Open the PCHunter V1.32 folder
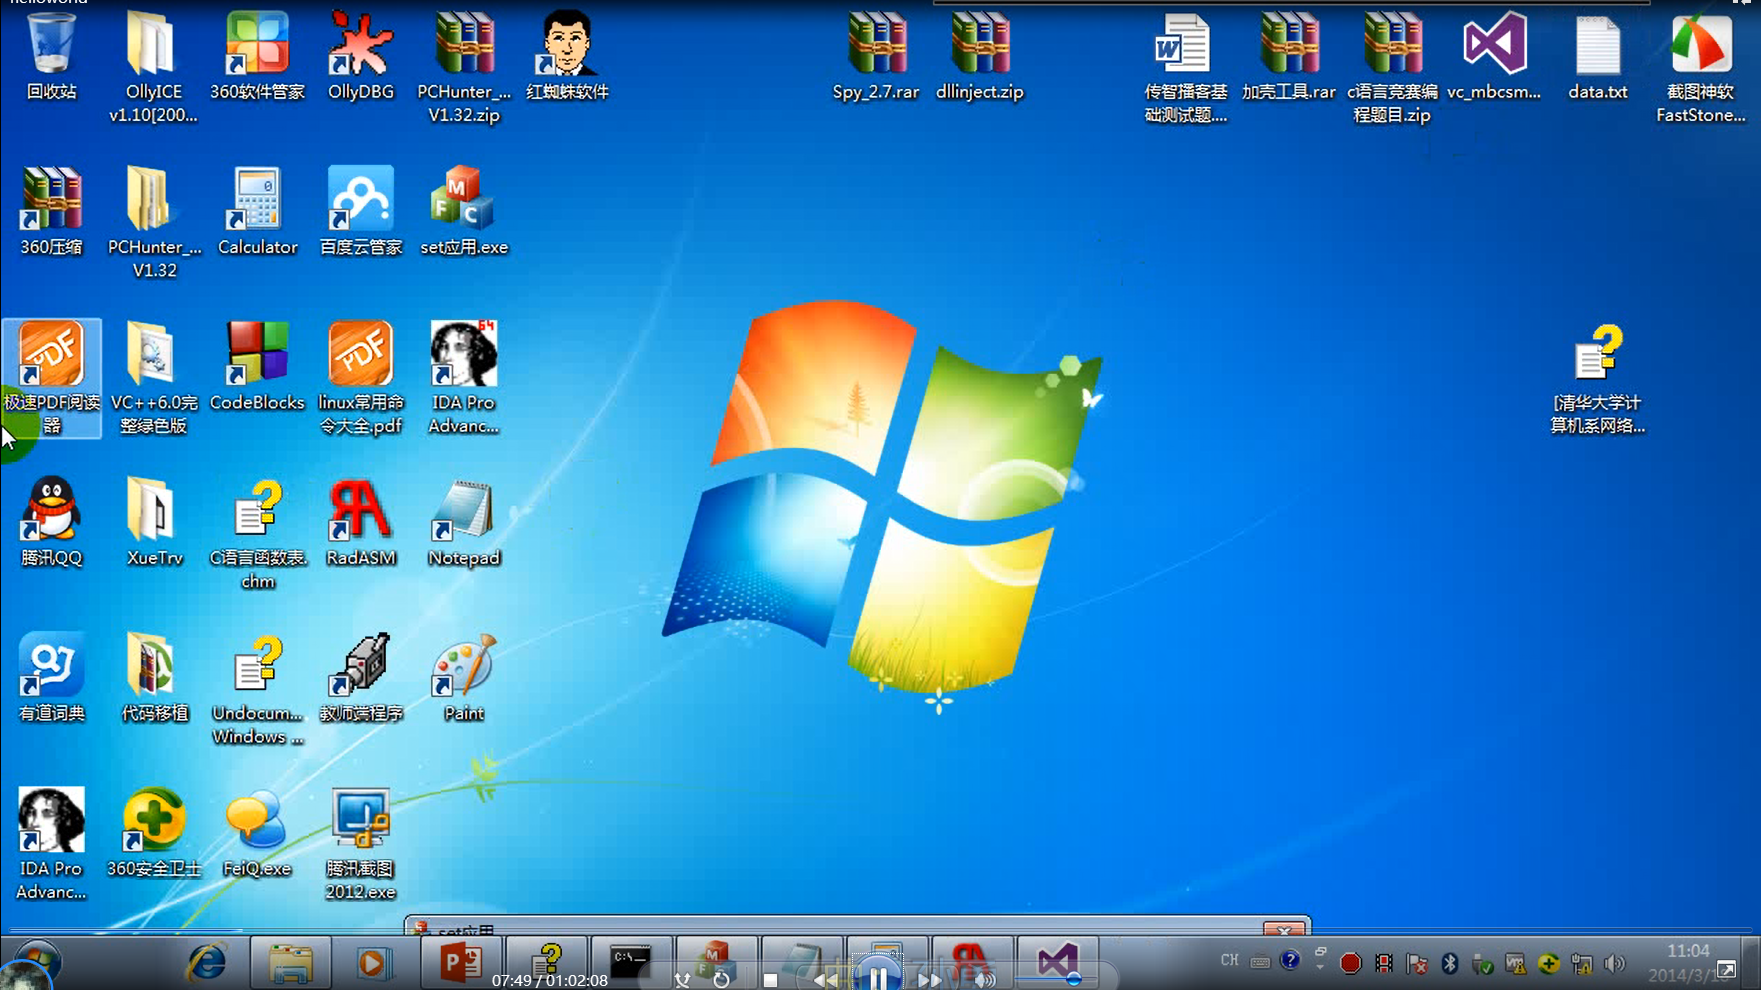The width and height of the screenshot is (1761, 990). click(154, 222)
